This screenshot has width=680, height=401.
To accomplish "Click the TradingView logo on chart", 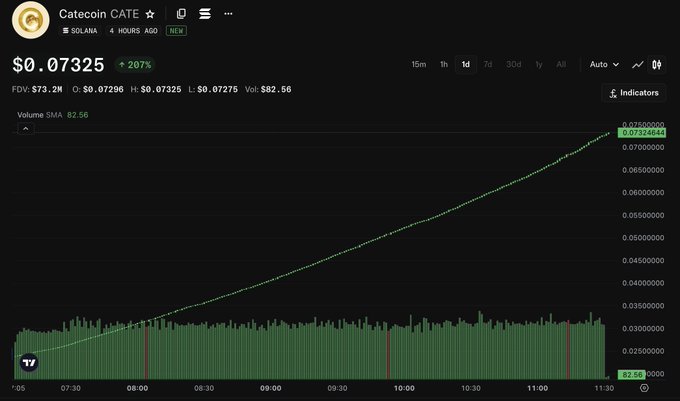I will (29, 362).
